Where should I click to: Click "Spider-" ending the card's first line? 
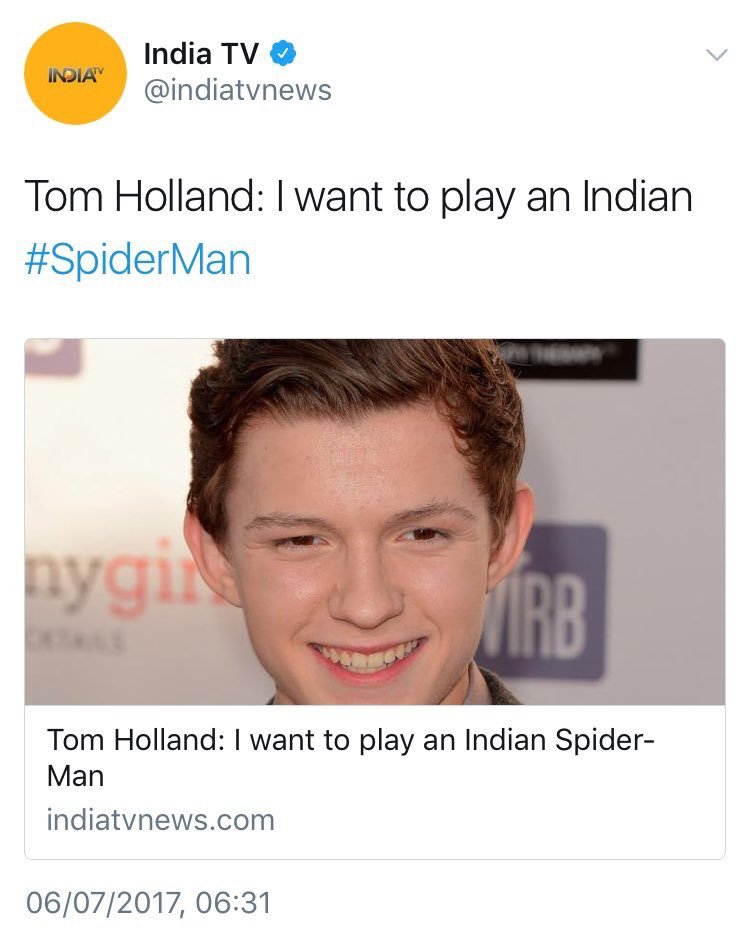(x=604, y=741)
